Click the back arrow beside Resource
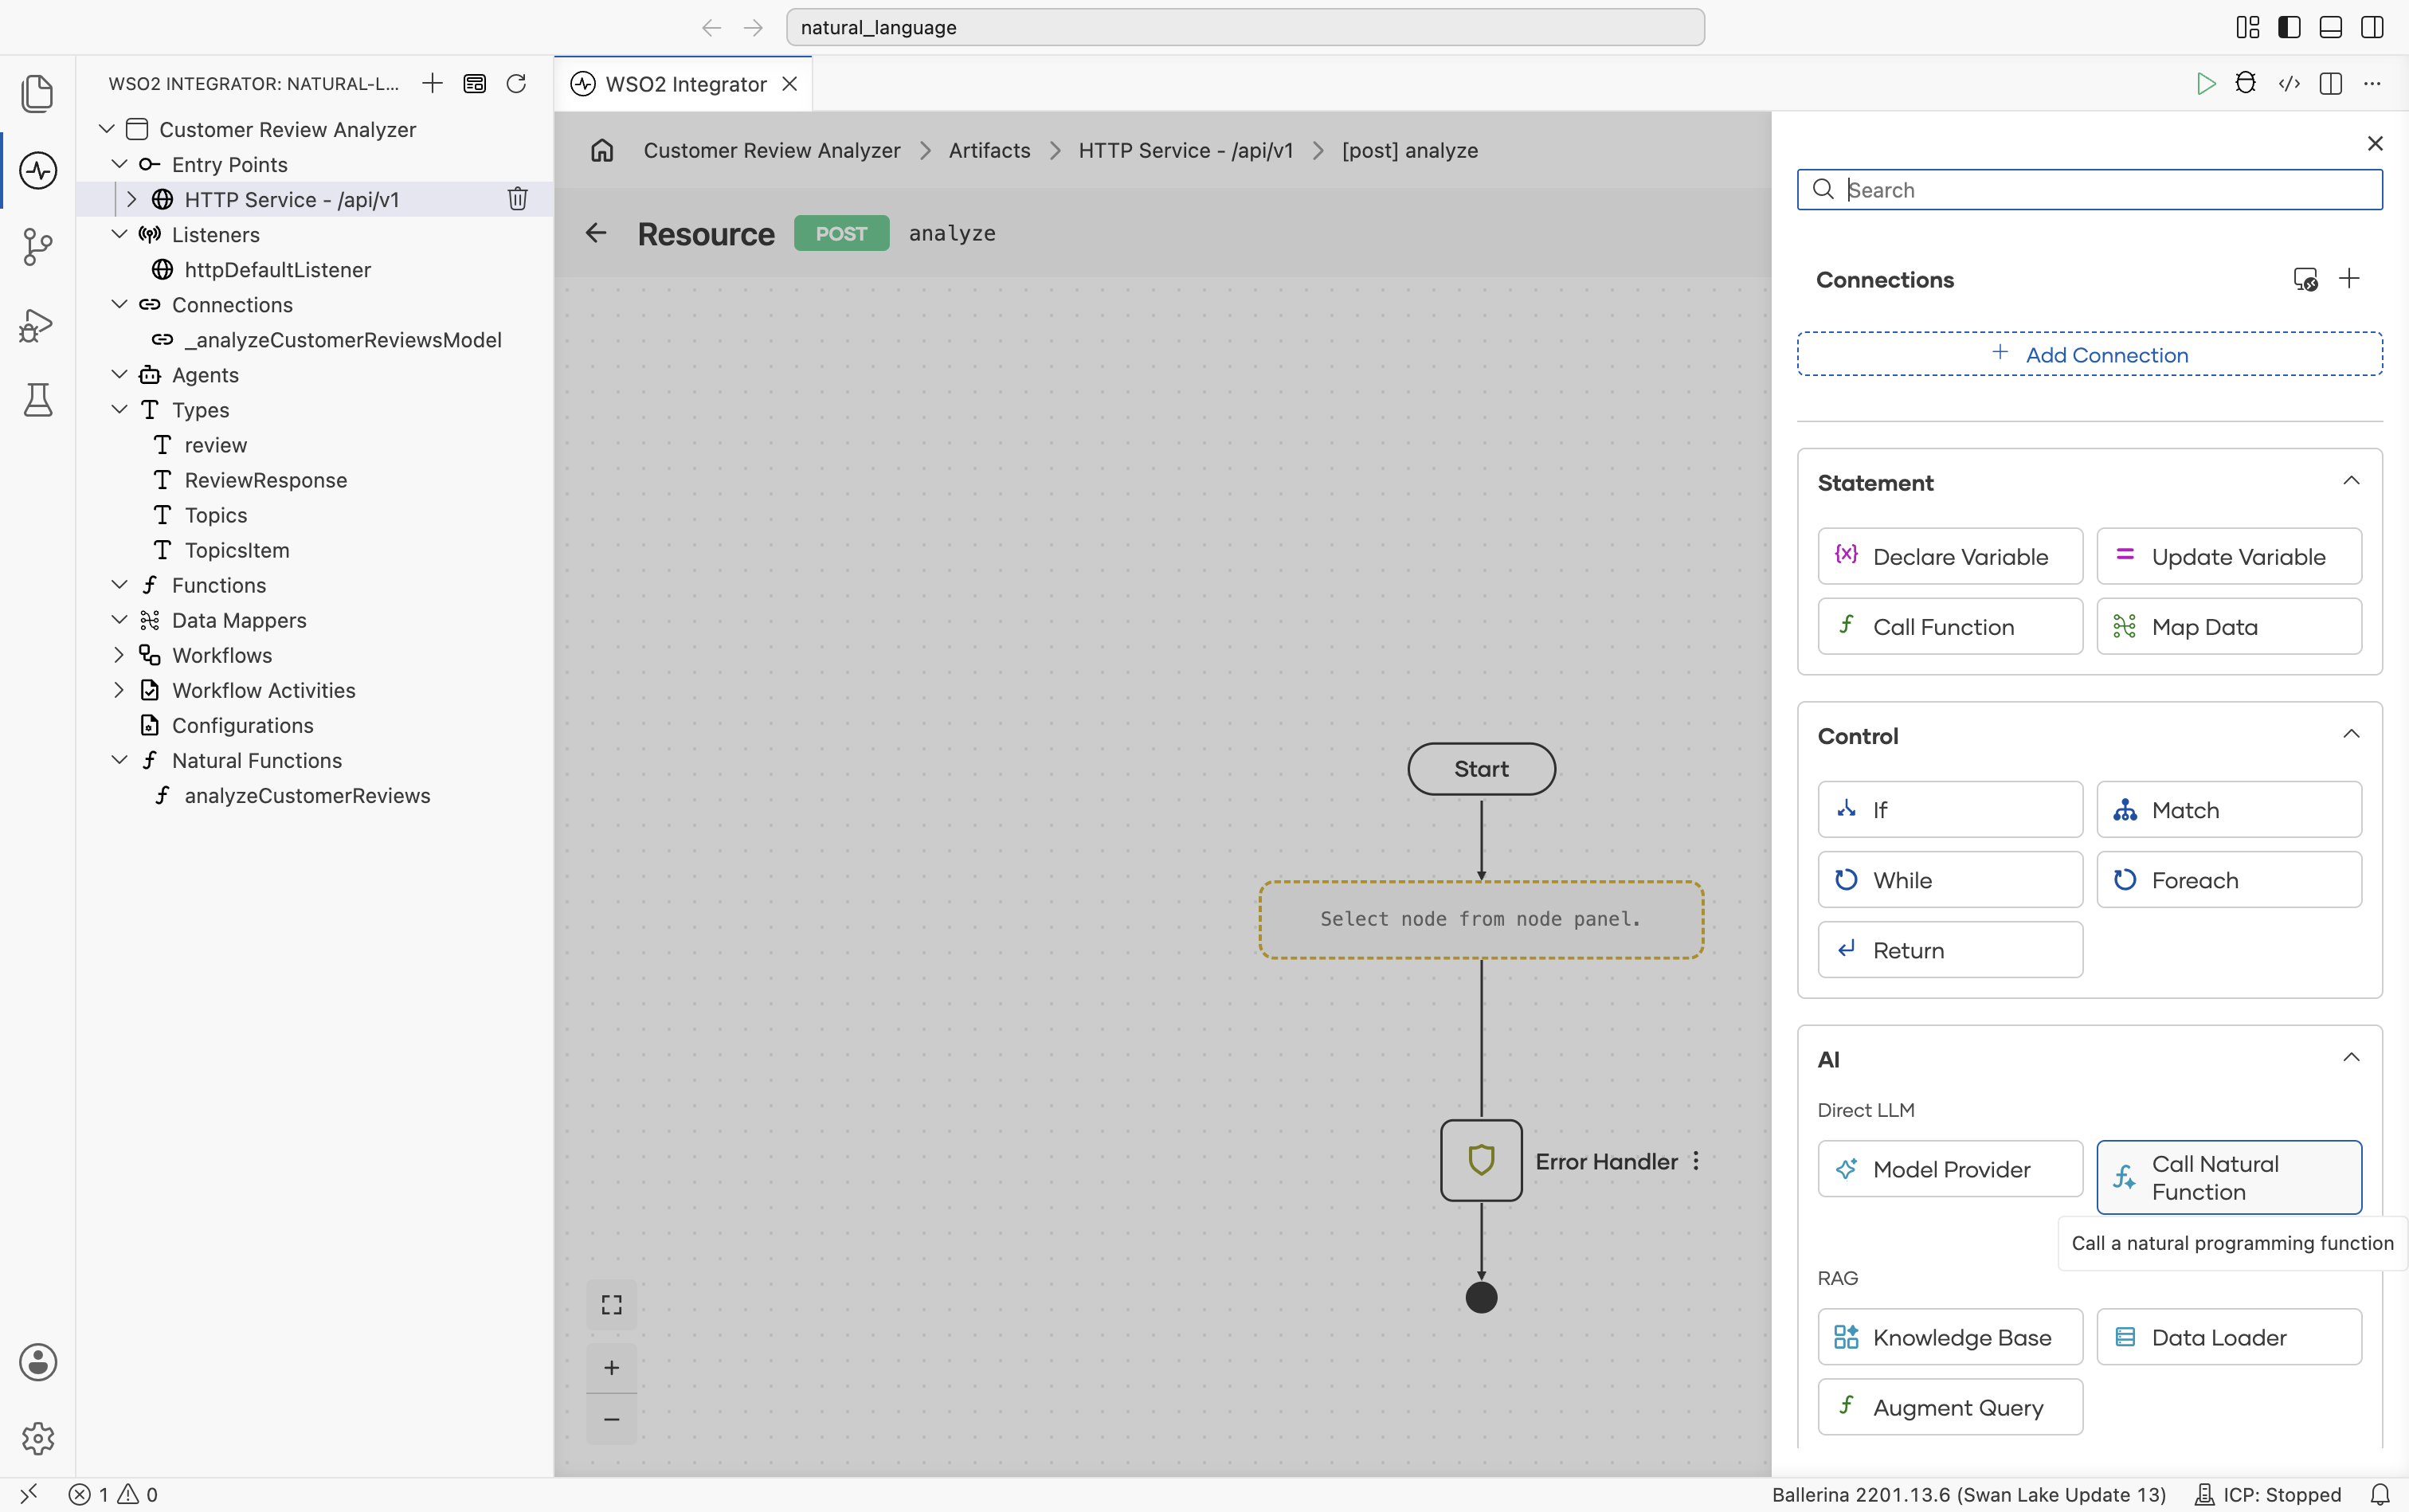Viewport: 2409px width, 1512px height. click(597, 233)
